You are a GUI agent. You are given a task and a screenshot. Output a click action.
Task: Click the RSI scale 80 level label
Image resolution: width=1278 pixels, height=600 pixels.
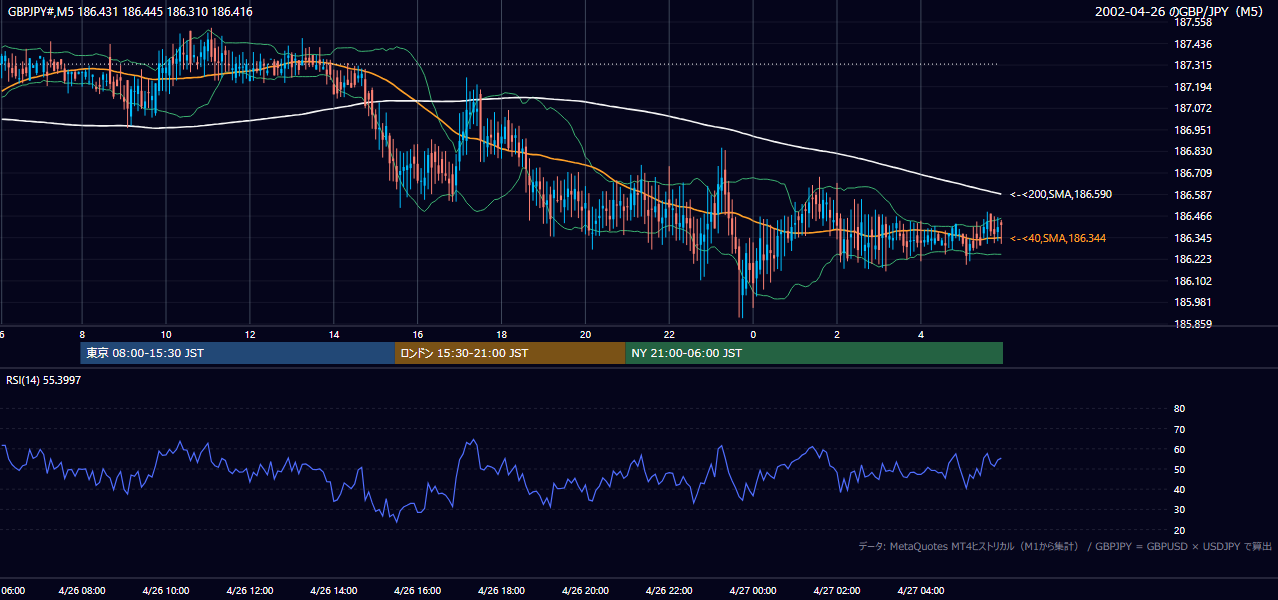1179,409
